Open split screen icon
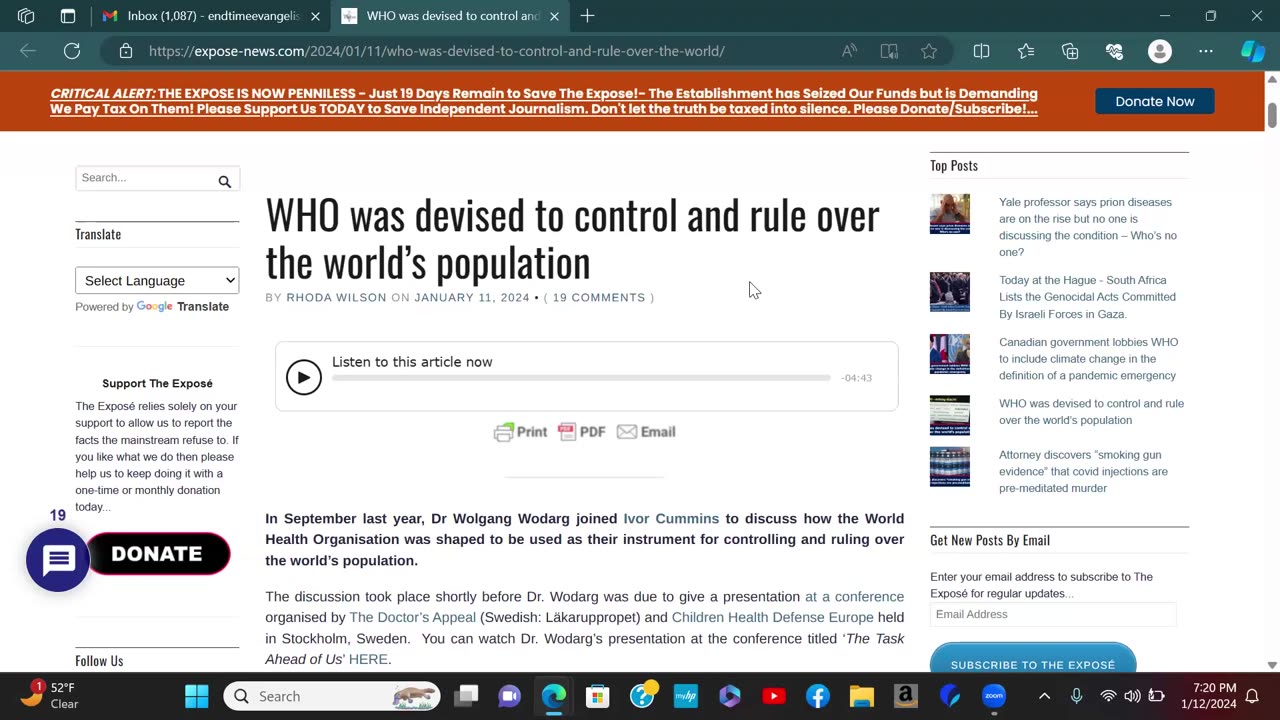The width and height of the screenshot is (1280, 720). 981,51
